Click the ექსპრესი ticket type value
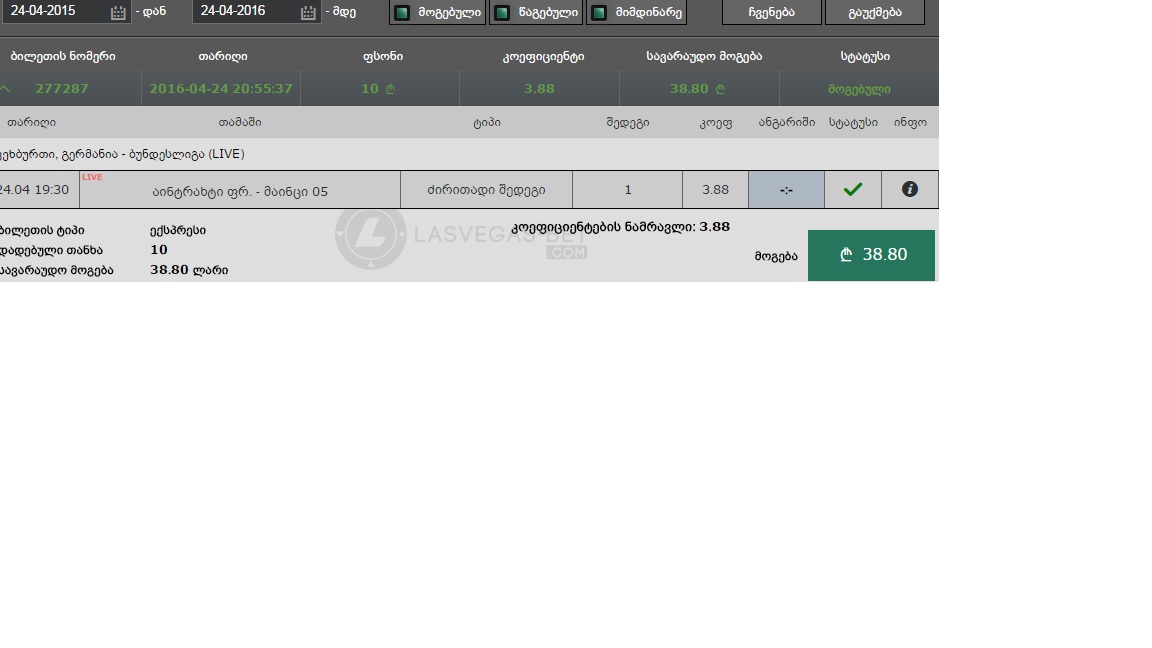 coord(178,231)
